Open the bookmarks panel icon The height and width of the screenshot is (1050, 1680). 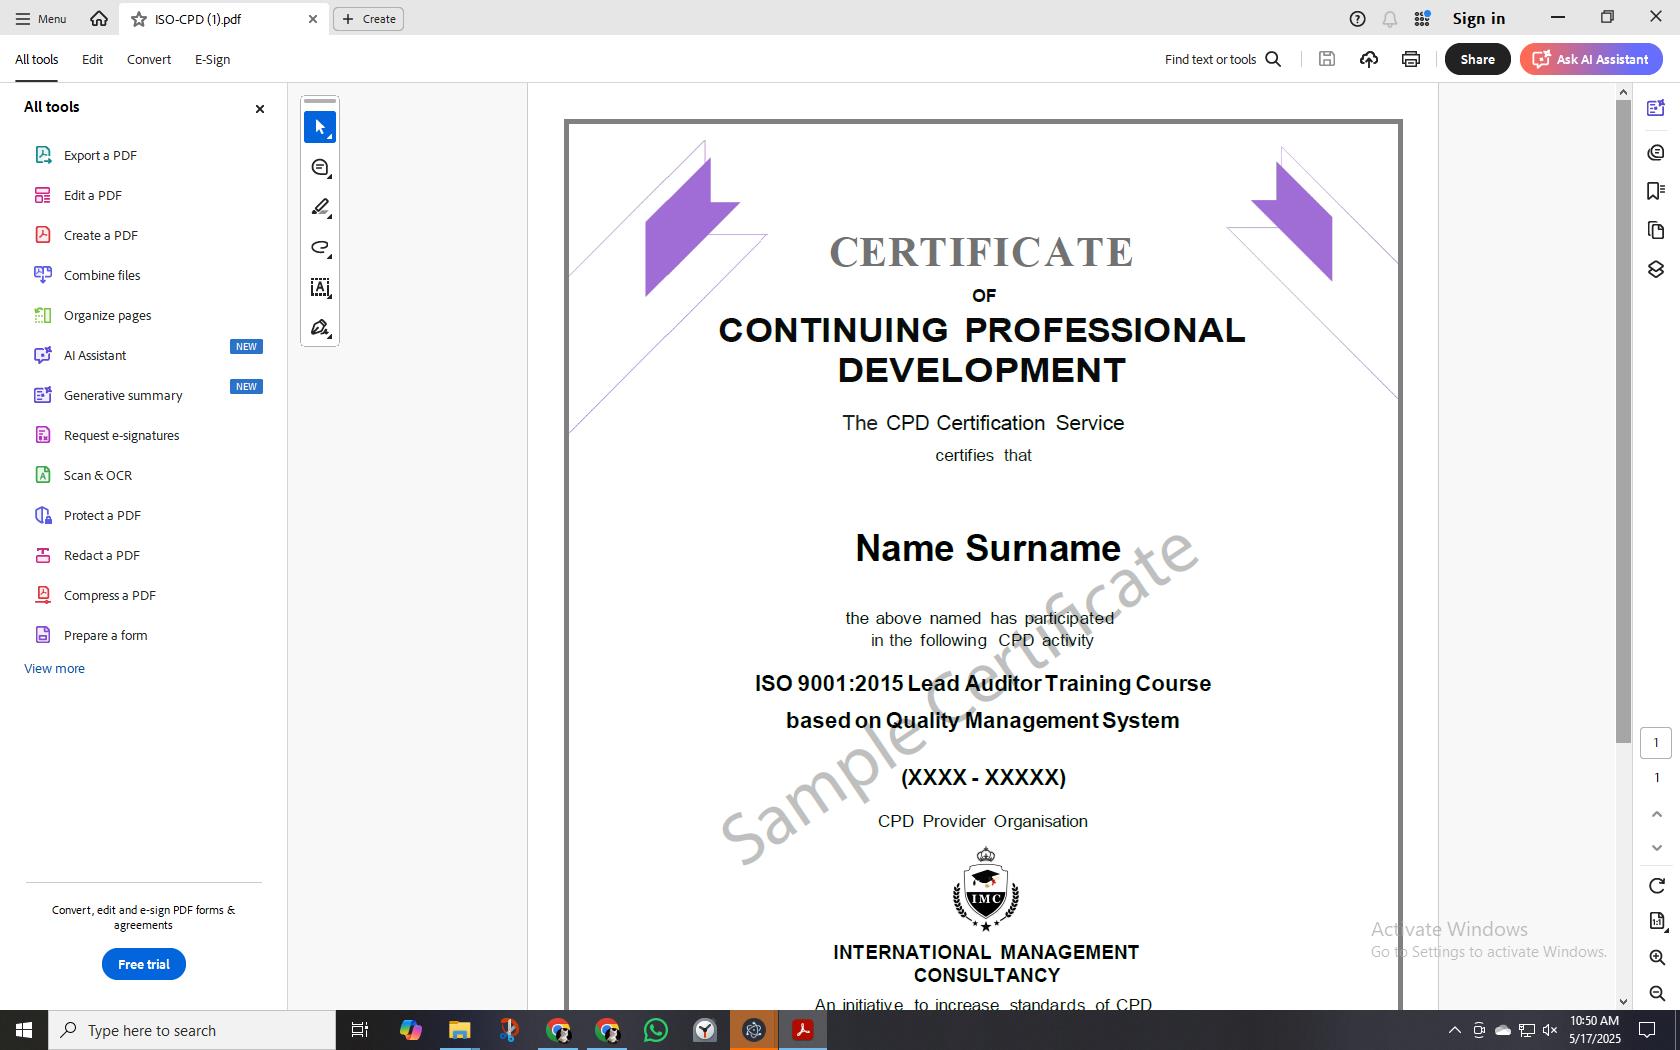pos(1656,191)
